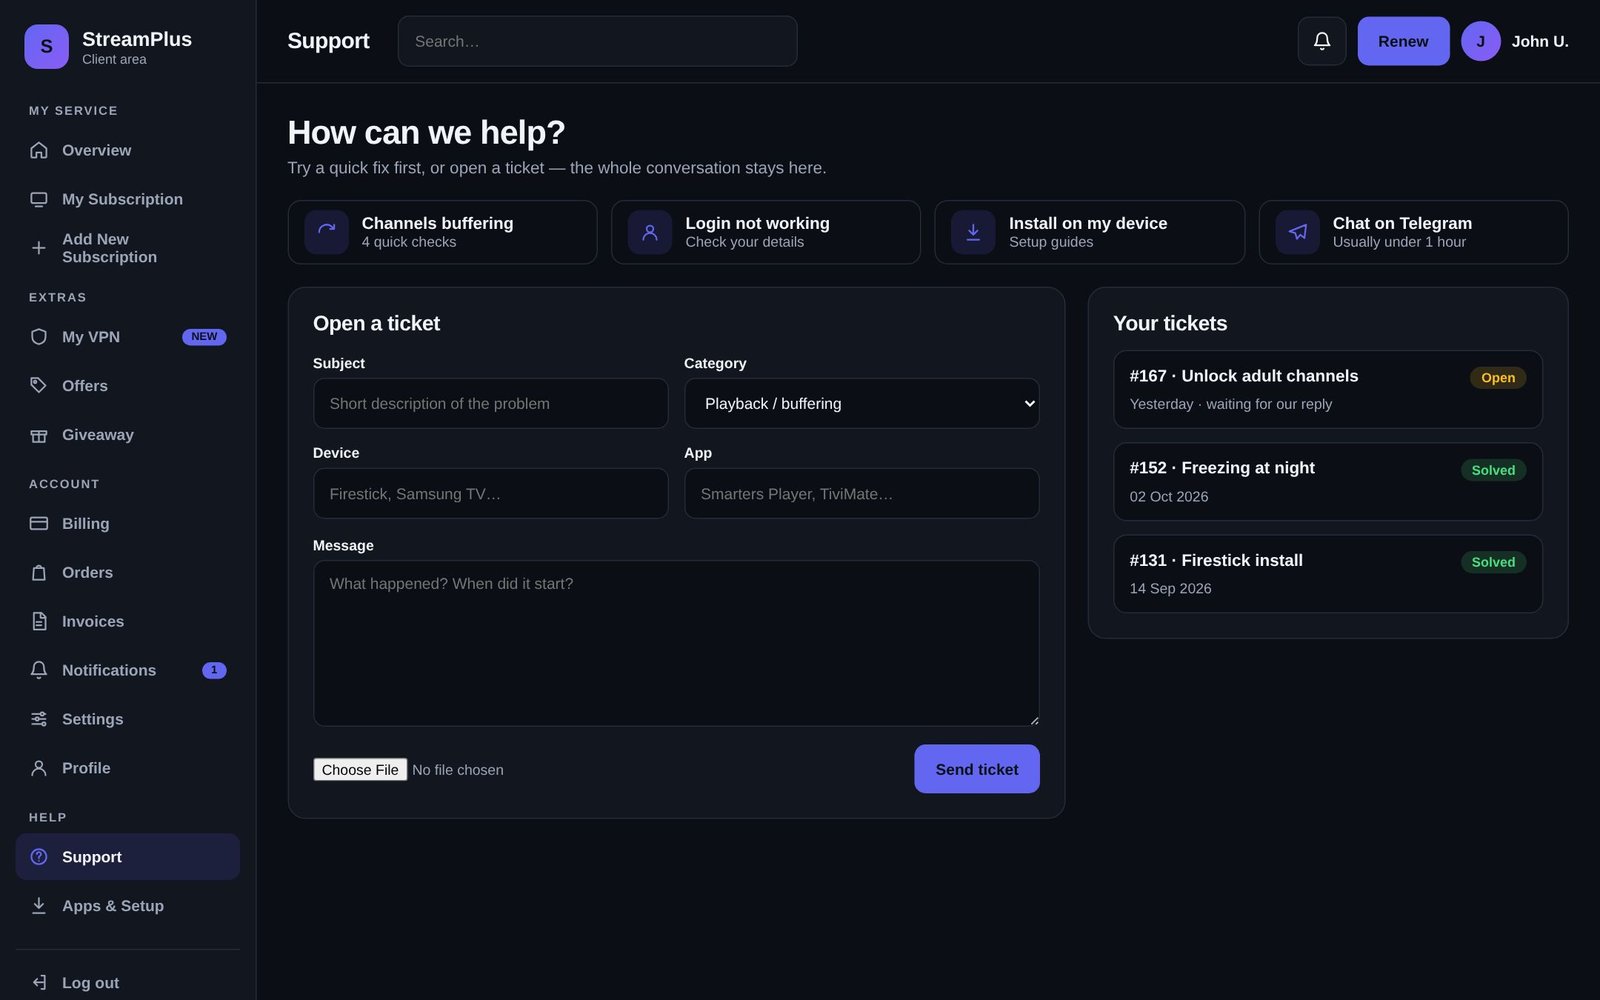Click the My VPN shield icon
Viewport: 1600px width, 1000px height.
click(39, 337)
